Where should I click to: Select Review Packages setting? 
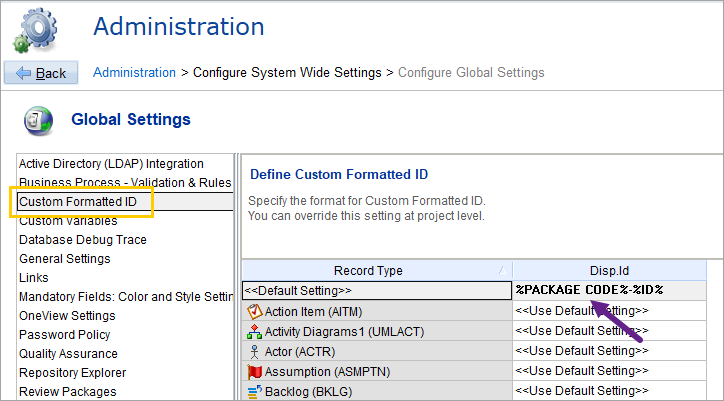(x=68, y=391)
